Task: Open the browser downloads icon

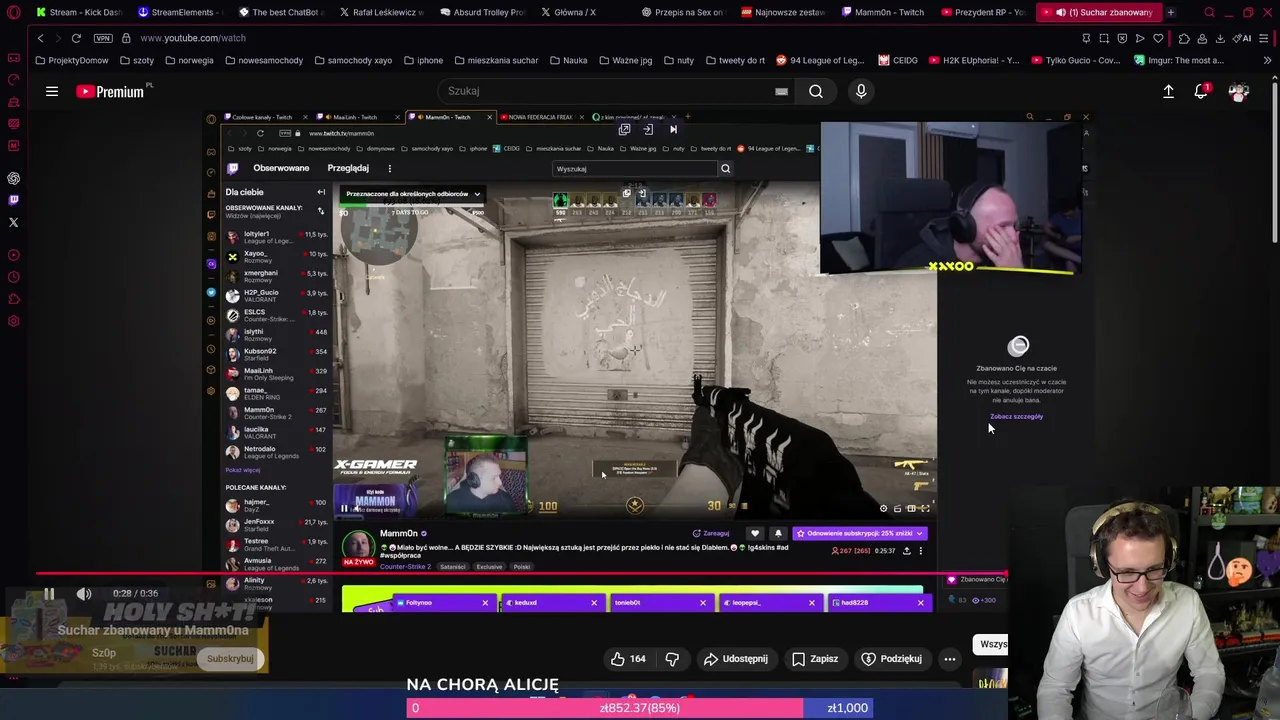Action: pyautogui.click(x=1219, y=38)
